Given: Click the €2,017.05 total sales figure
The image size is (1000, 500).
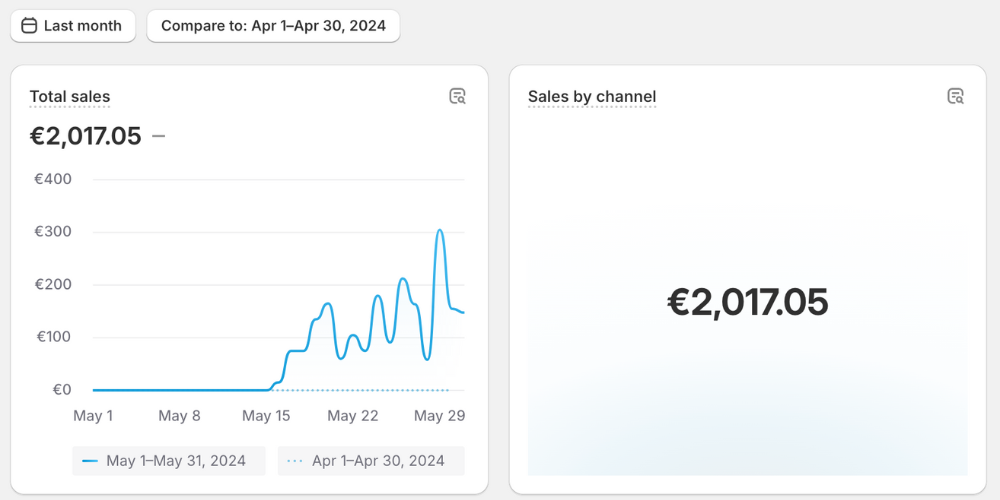Looking at the screenshot, I should coord(85,136).
